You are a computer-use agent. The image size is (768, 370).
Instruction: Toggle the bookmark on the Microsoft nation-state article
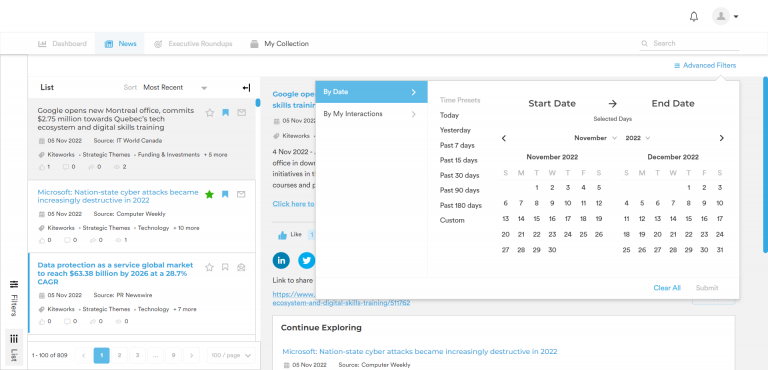click(225, 194)
